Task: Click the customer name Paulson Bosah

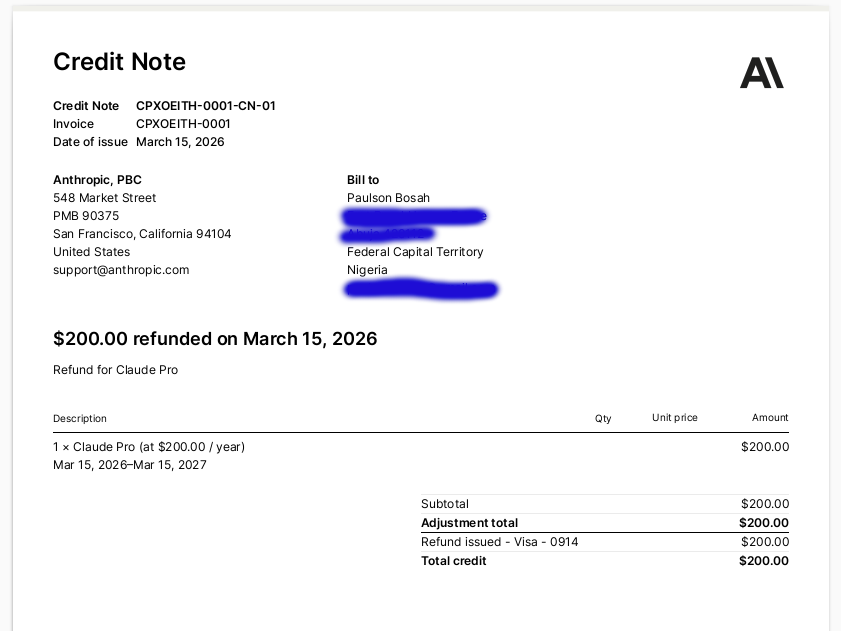Action: tap(388, 198)
